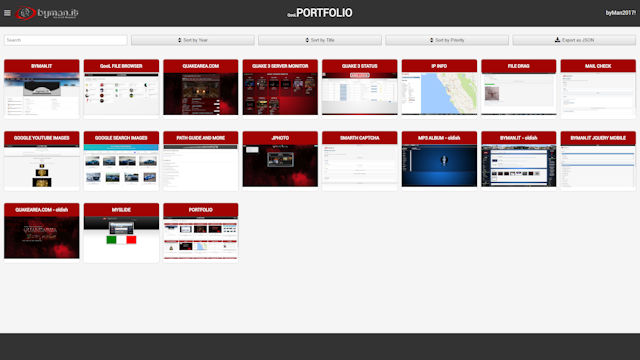Image resolution: width=640 pixels, height=360 pixels.
Task: Click the Sort by Priority arrows icon
Action: (431, 40)
